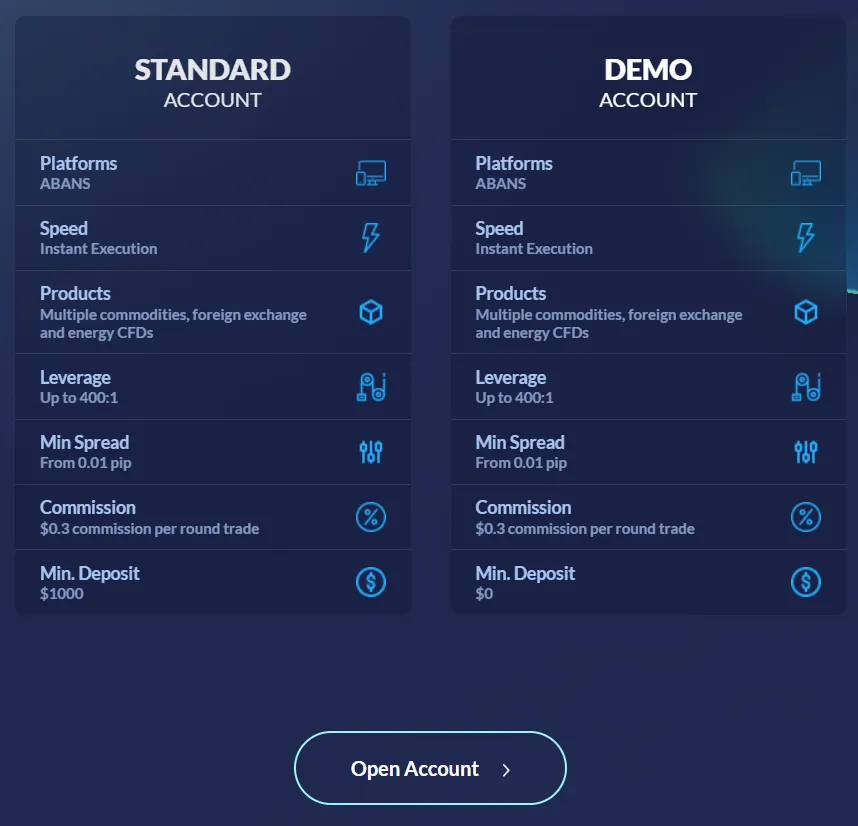The image size is (858, 826).
Task: Click the $1000 Min. Deposit text in Standard
Action: [62, 594]
